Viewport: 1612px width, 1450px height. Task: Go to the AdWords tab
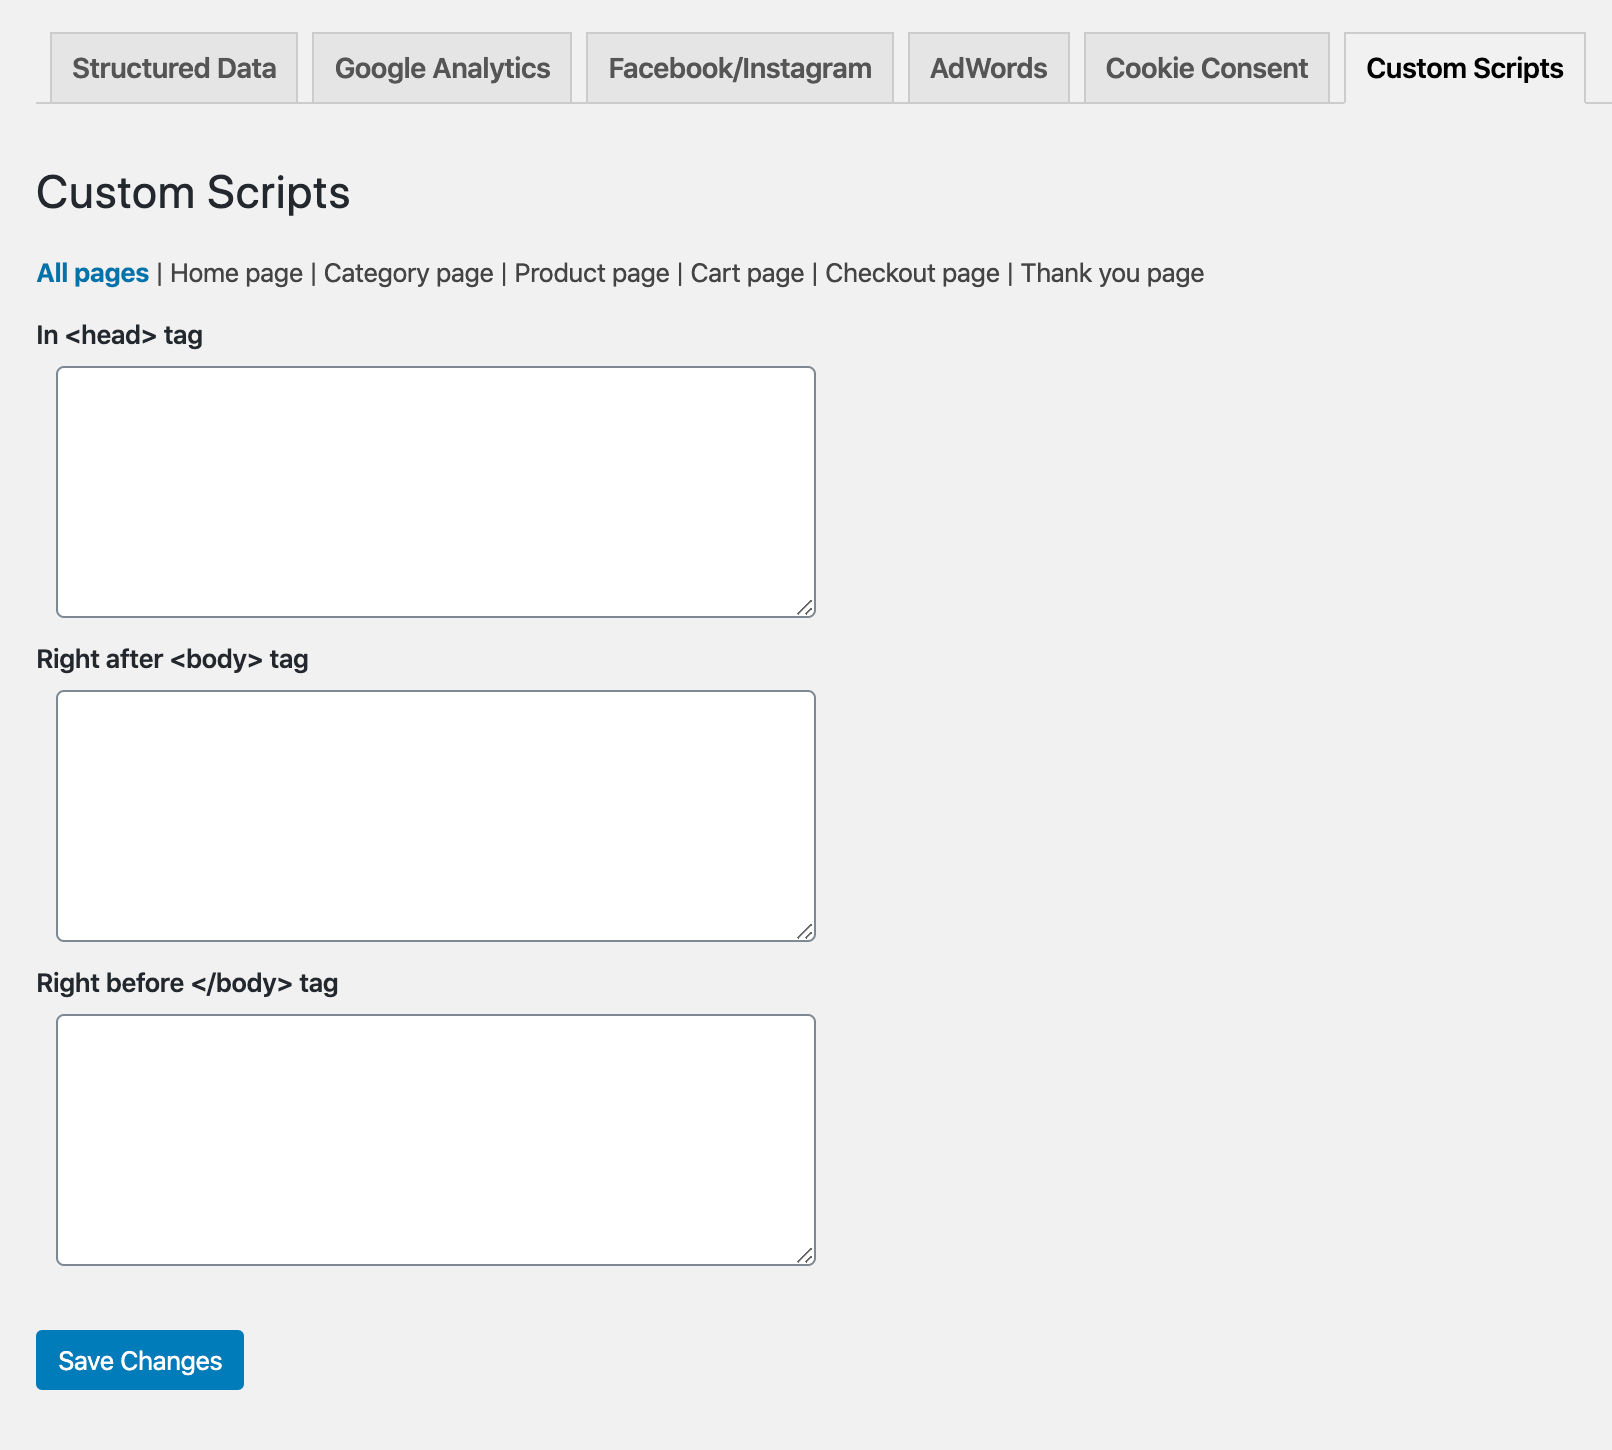988,68
